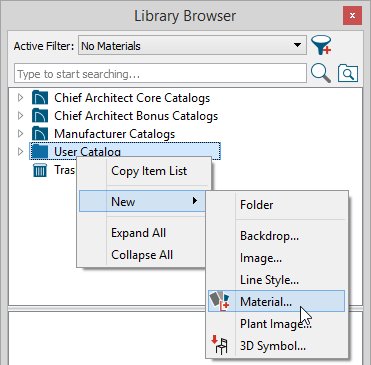Open the Active Filter dropdown
This screenshot has width=371, height=365.
(x=192, y=45)
